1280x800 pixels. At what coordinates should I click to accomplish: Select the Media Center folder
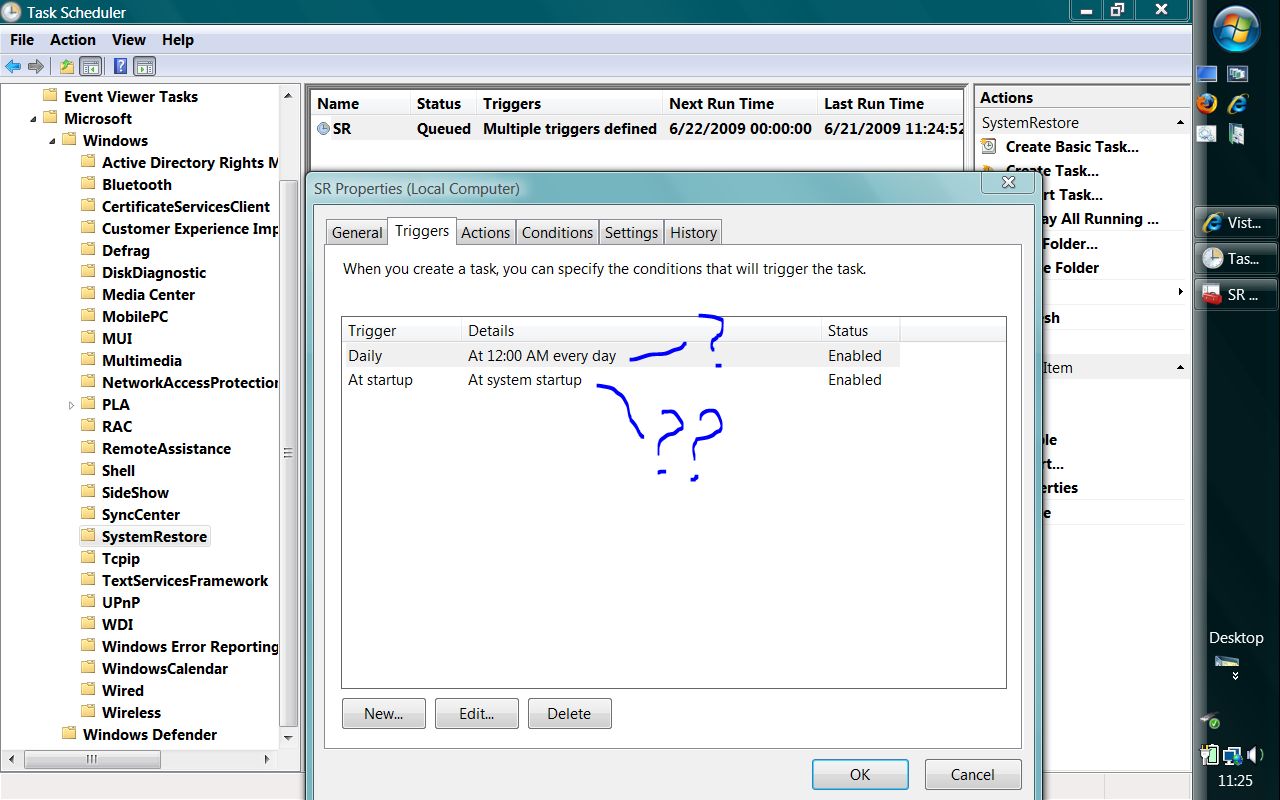pos(148,294)
